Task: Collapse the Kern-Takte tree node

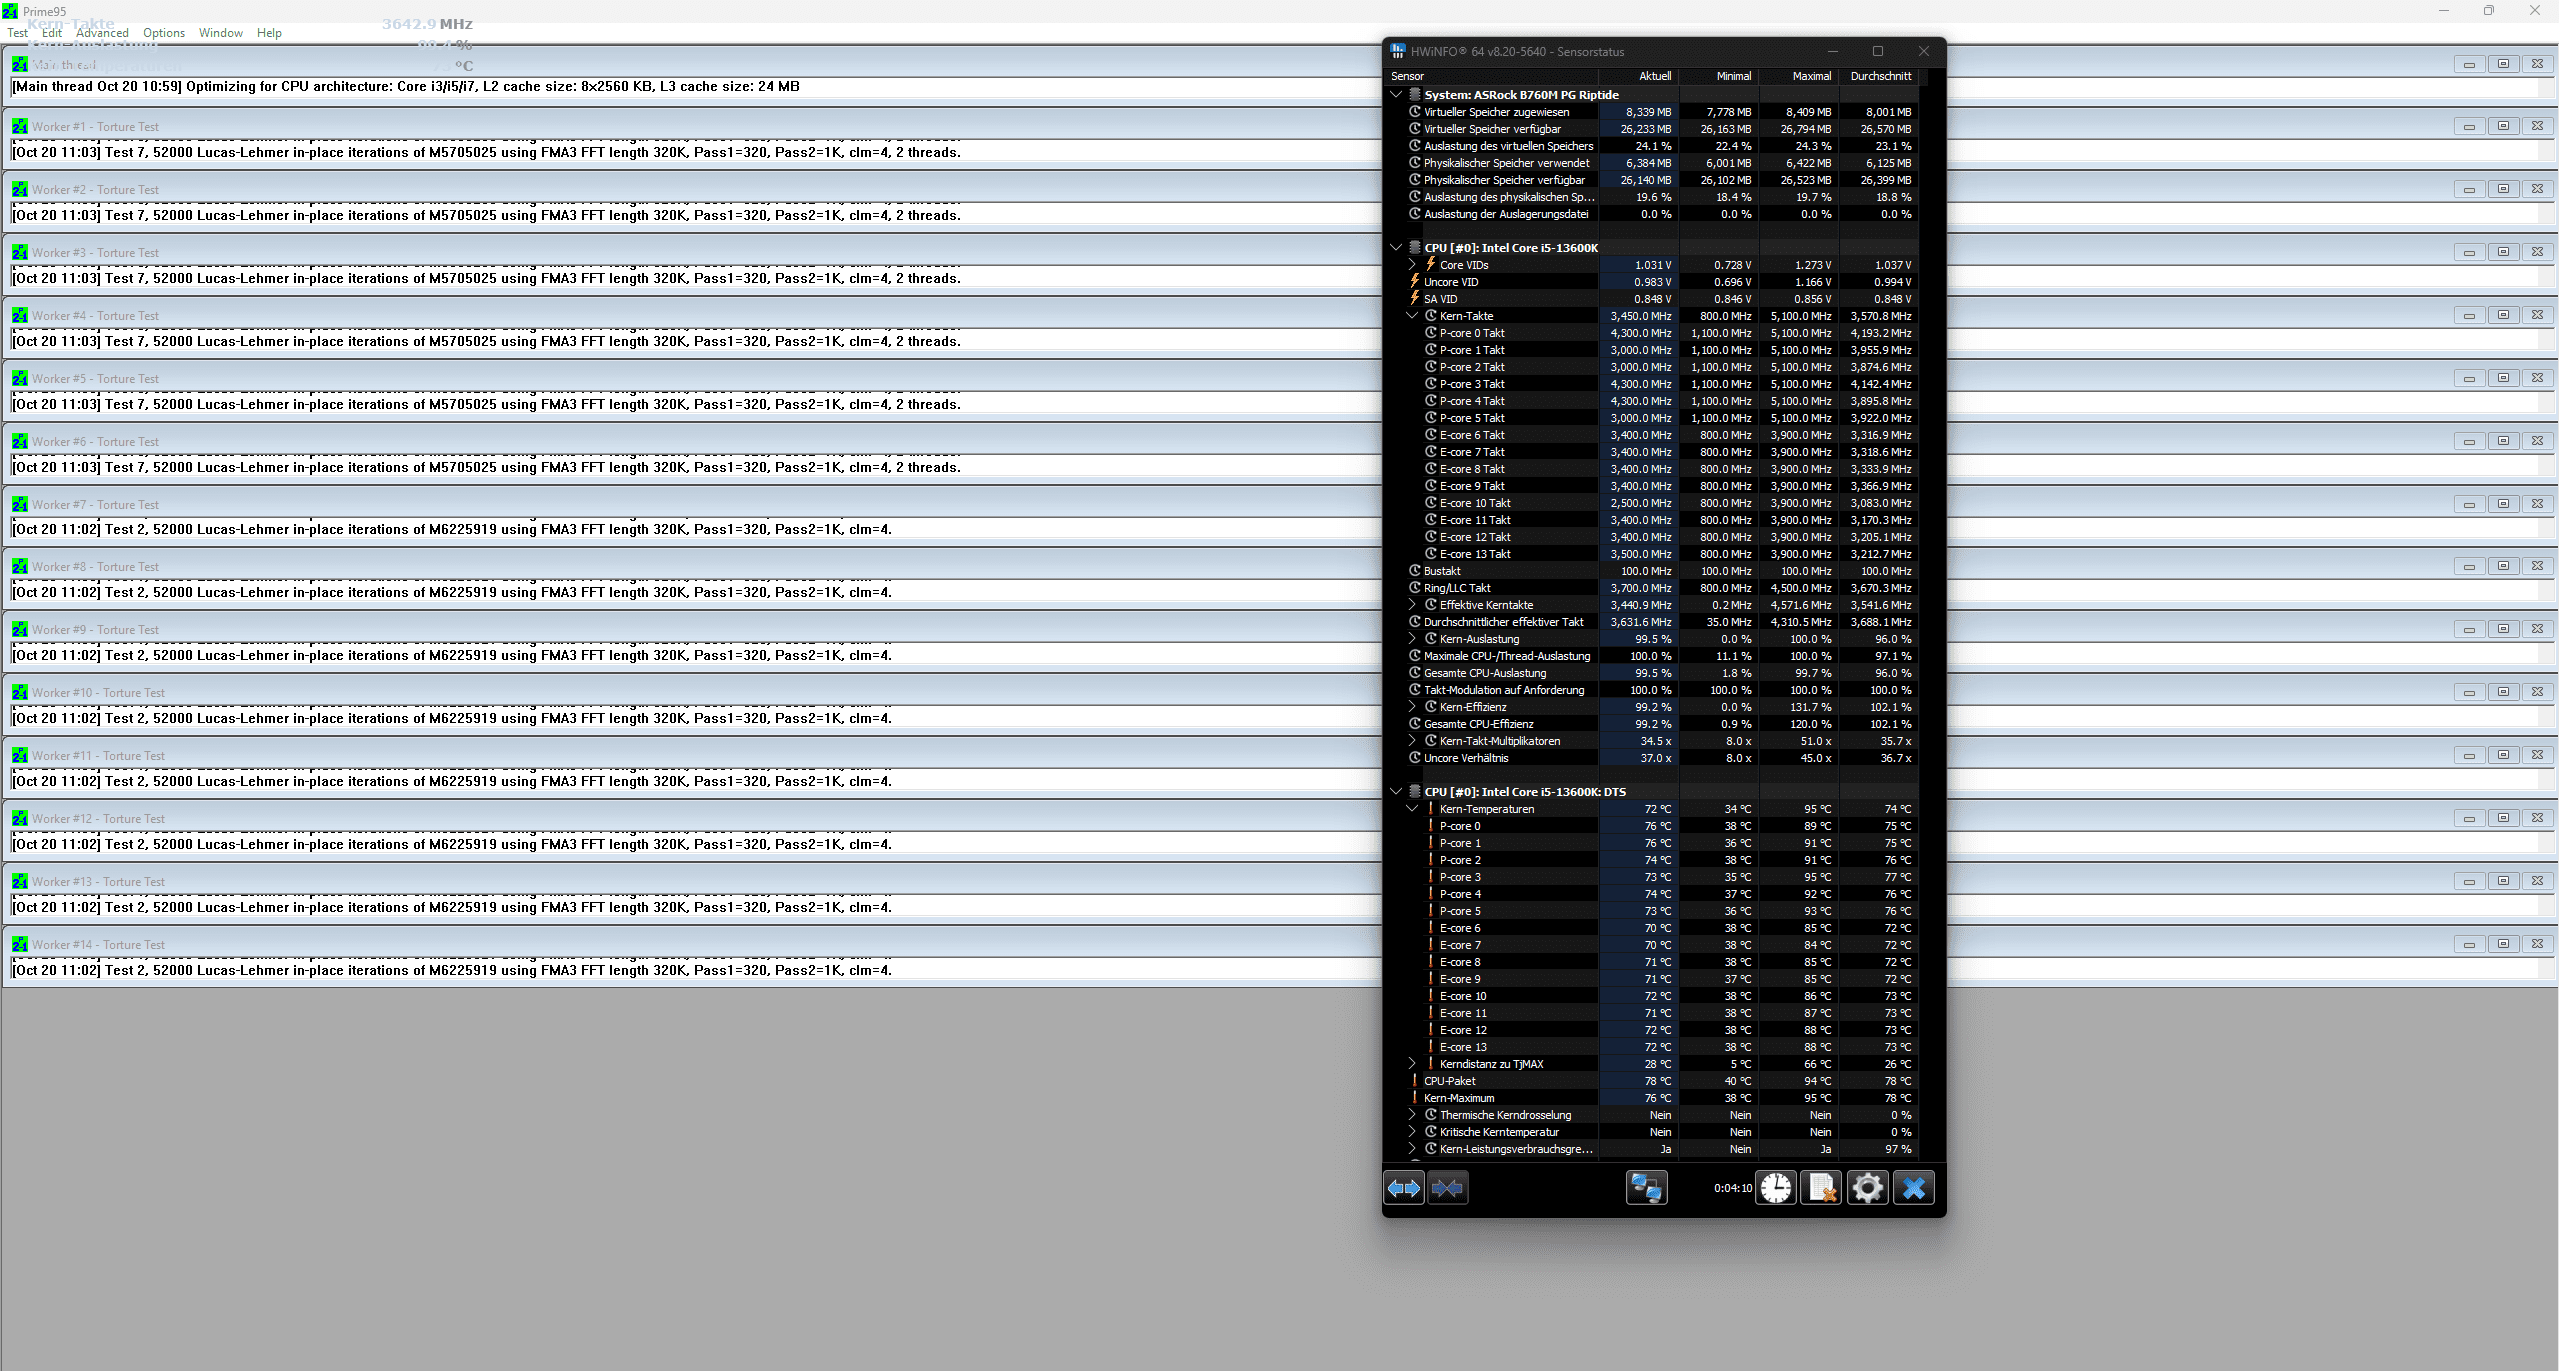Action: click(x=1412, y=316)
